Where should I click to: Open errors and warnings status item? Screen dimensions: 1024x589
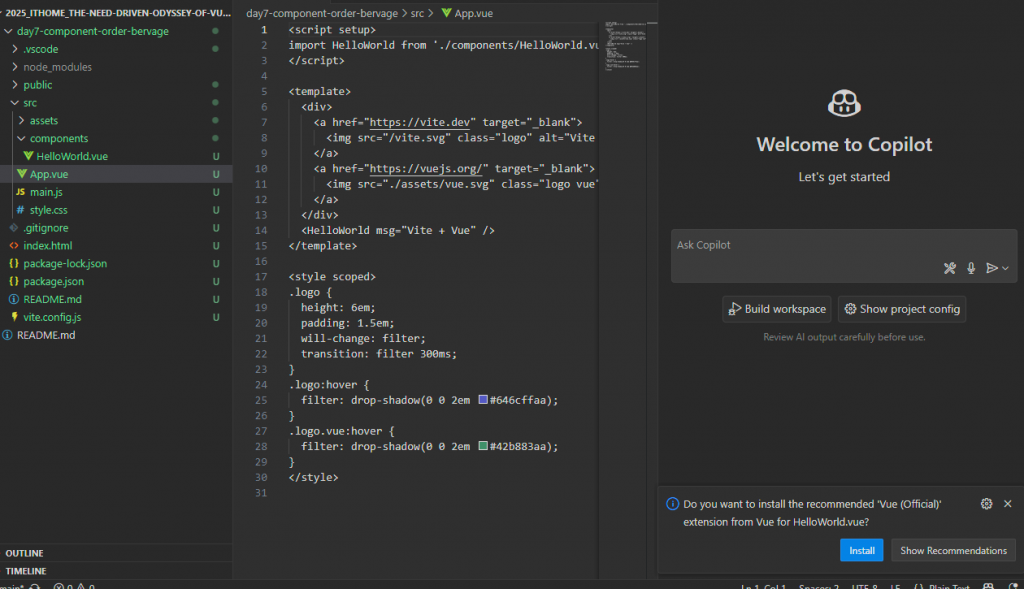coord(74,586)
